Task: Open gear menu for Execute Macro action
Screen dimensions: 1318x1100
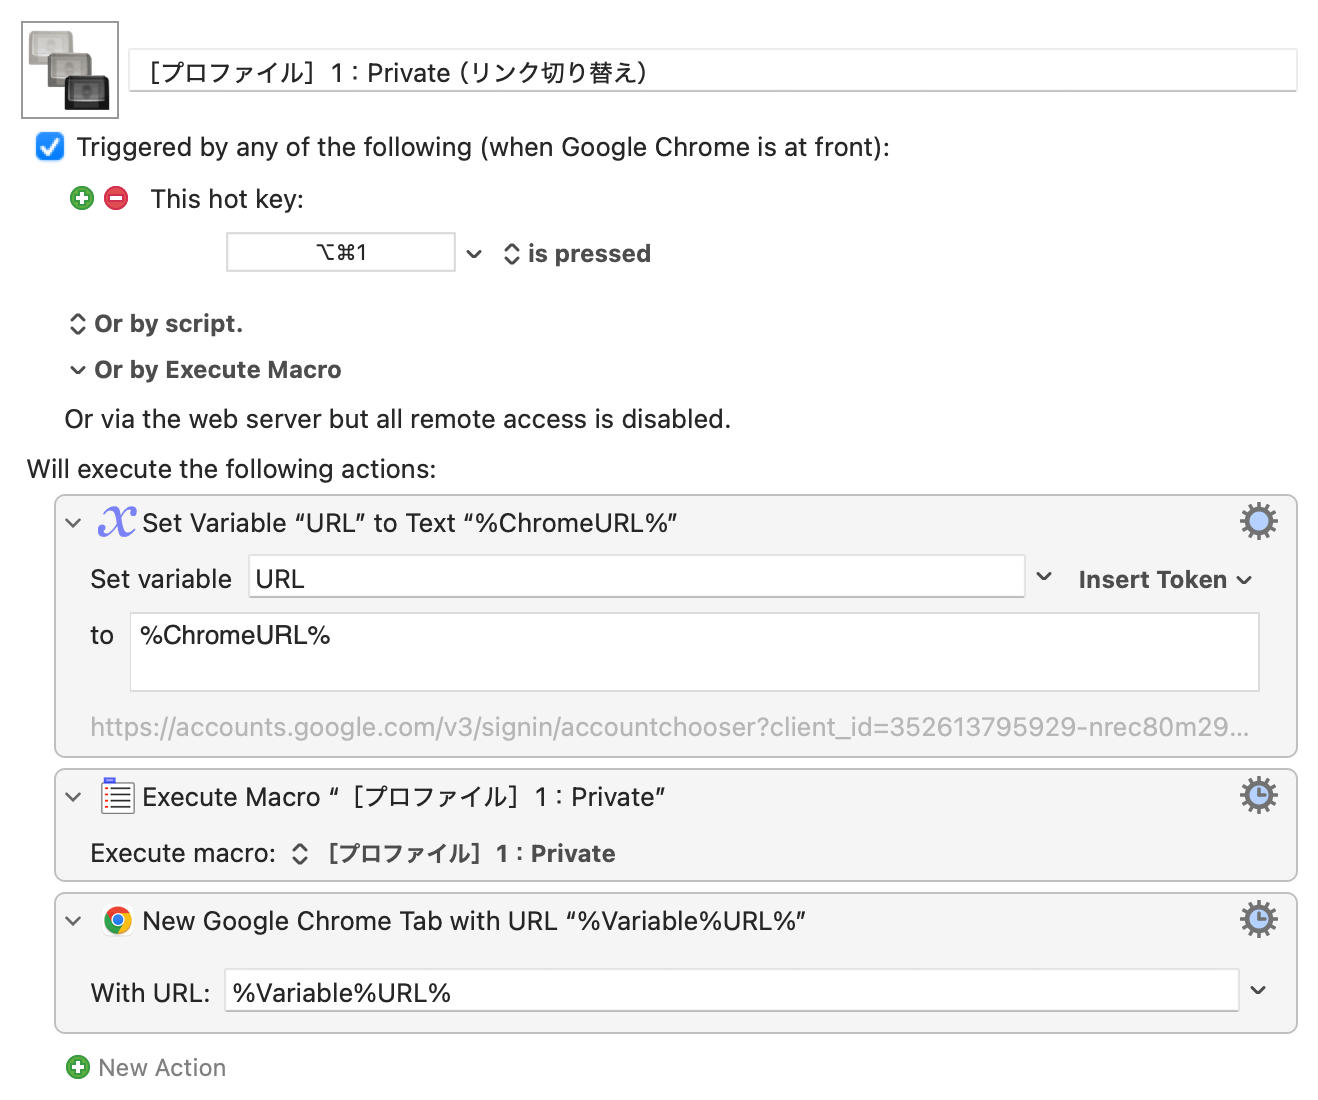Action: pos(1258,796)
